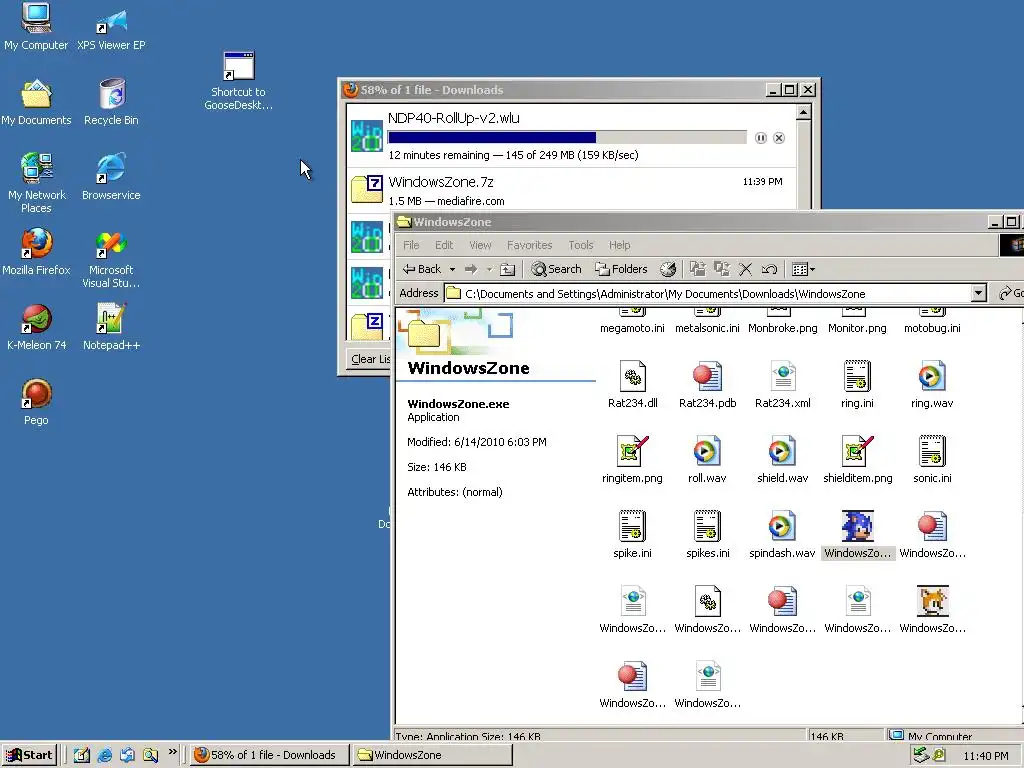Expand the Back history dropdown arrow
The image size is (1024, 768).
click(452, 269)
